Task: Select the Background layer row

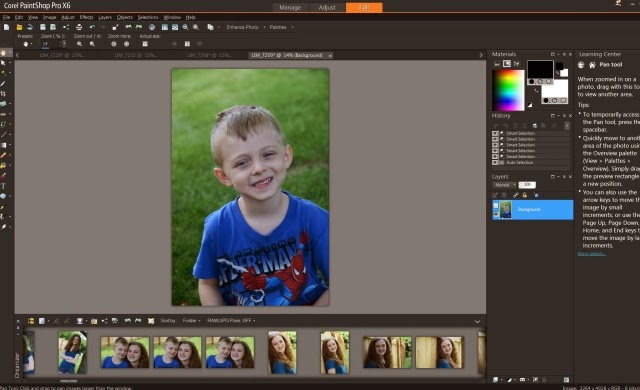Action: point(532,210)
